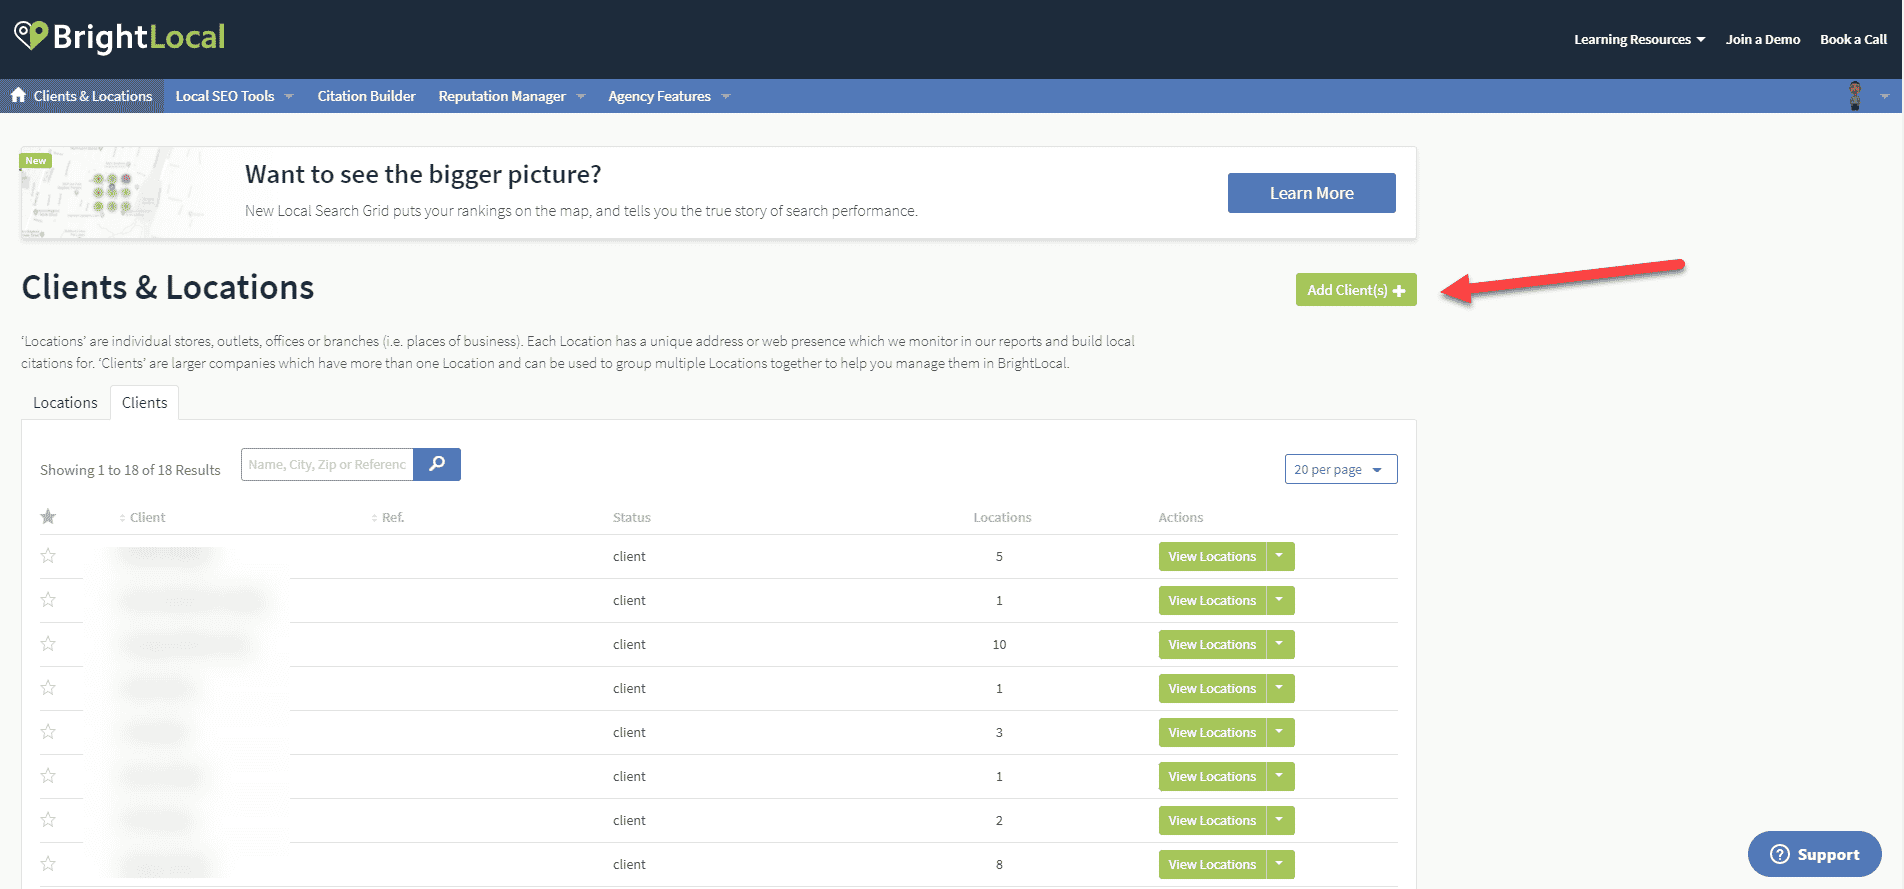
Task: Click the BrightLocal logo
Action: point(120,37)
